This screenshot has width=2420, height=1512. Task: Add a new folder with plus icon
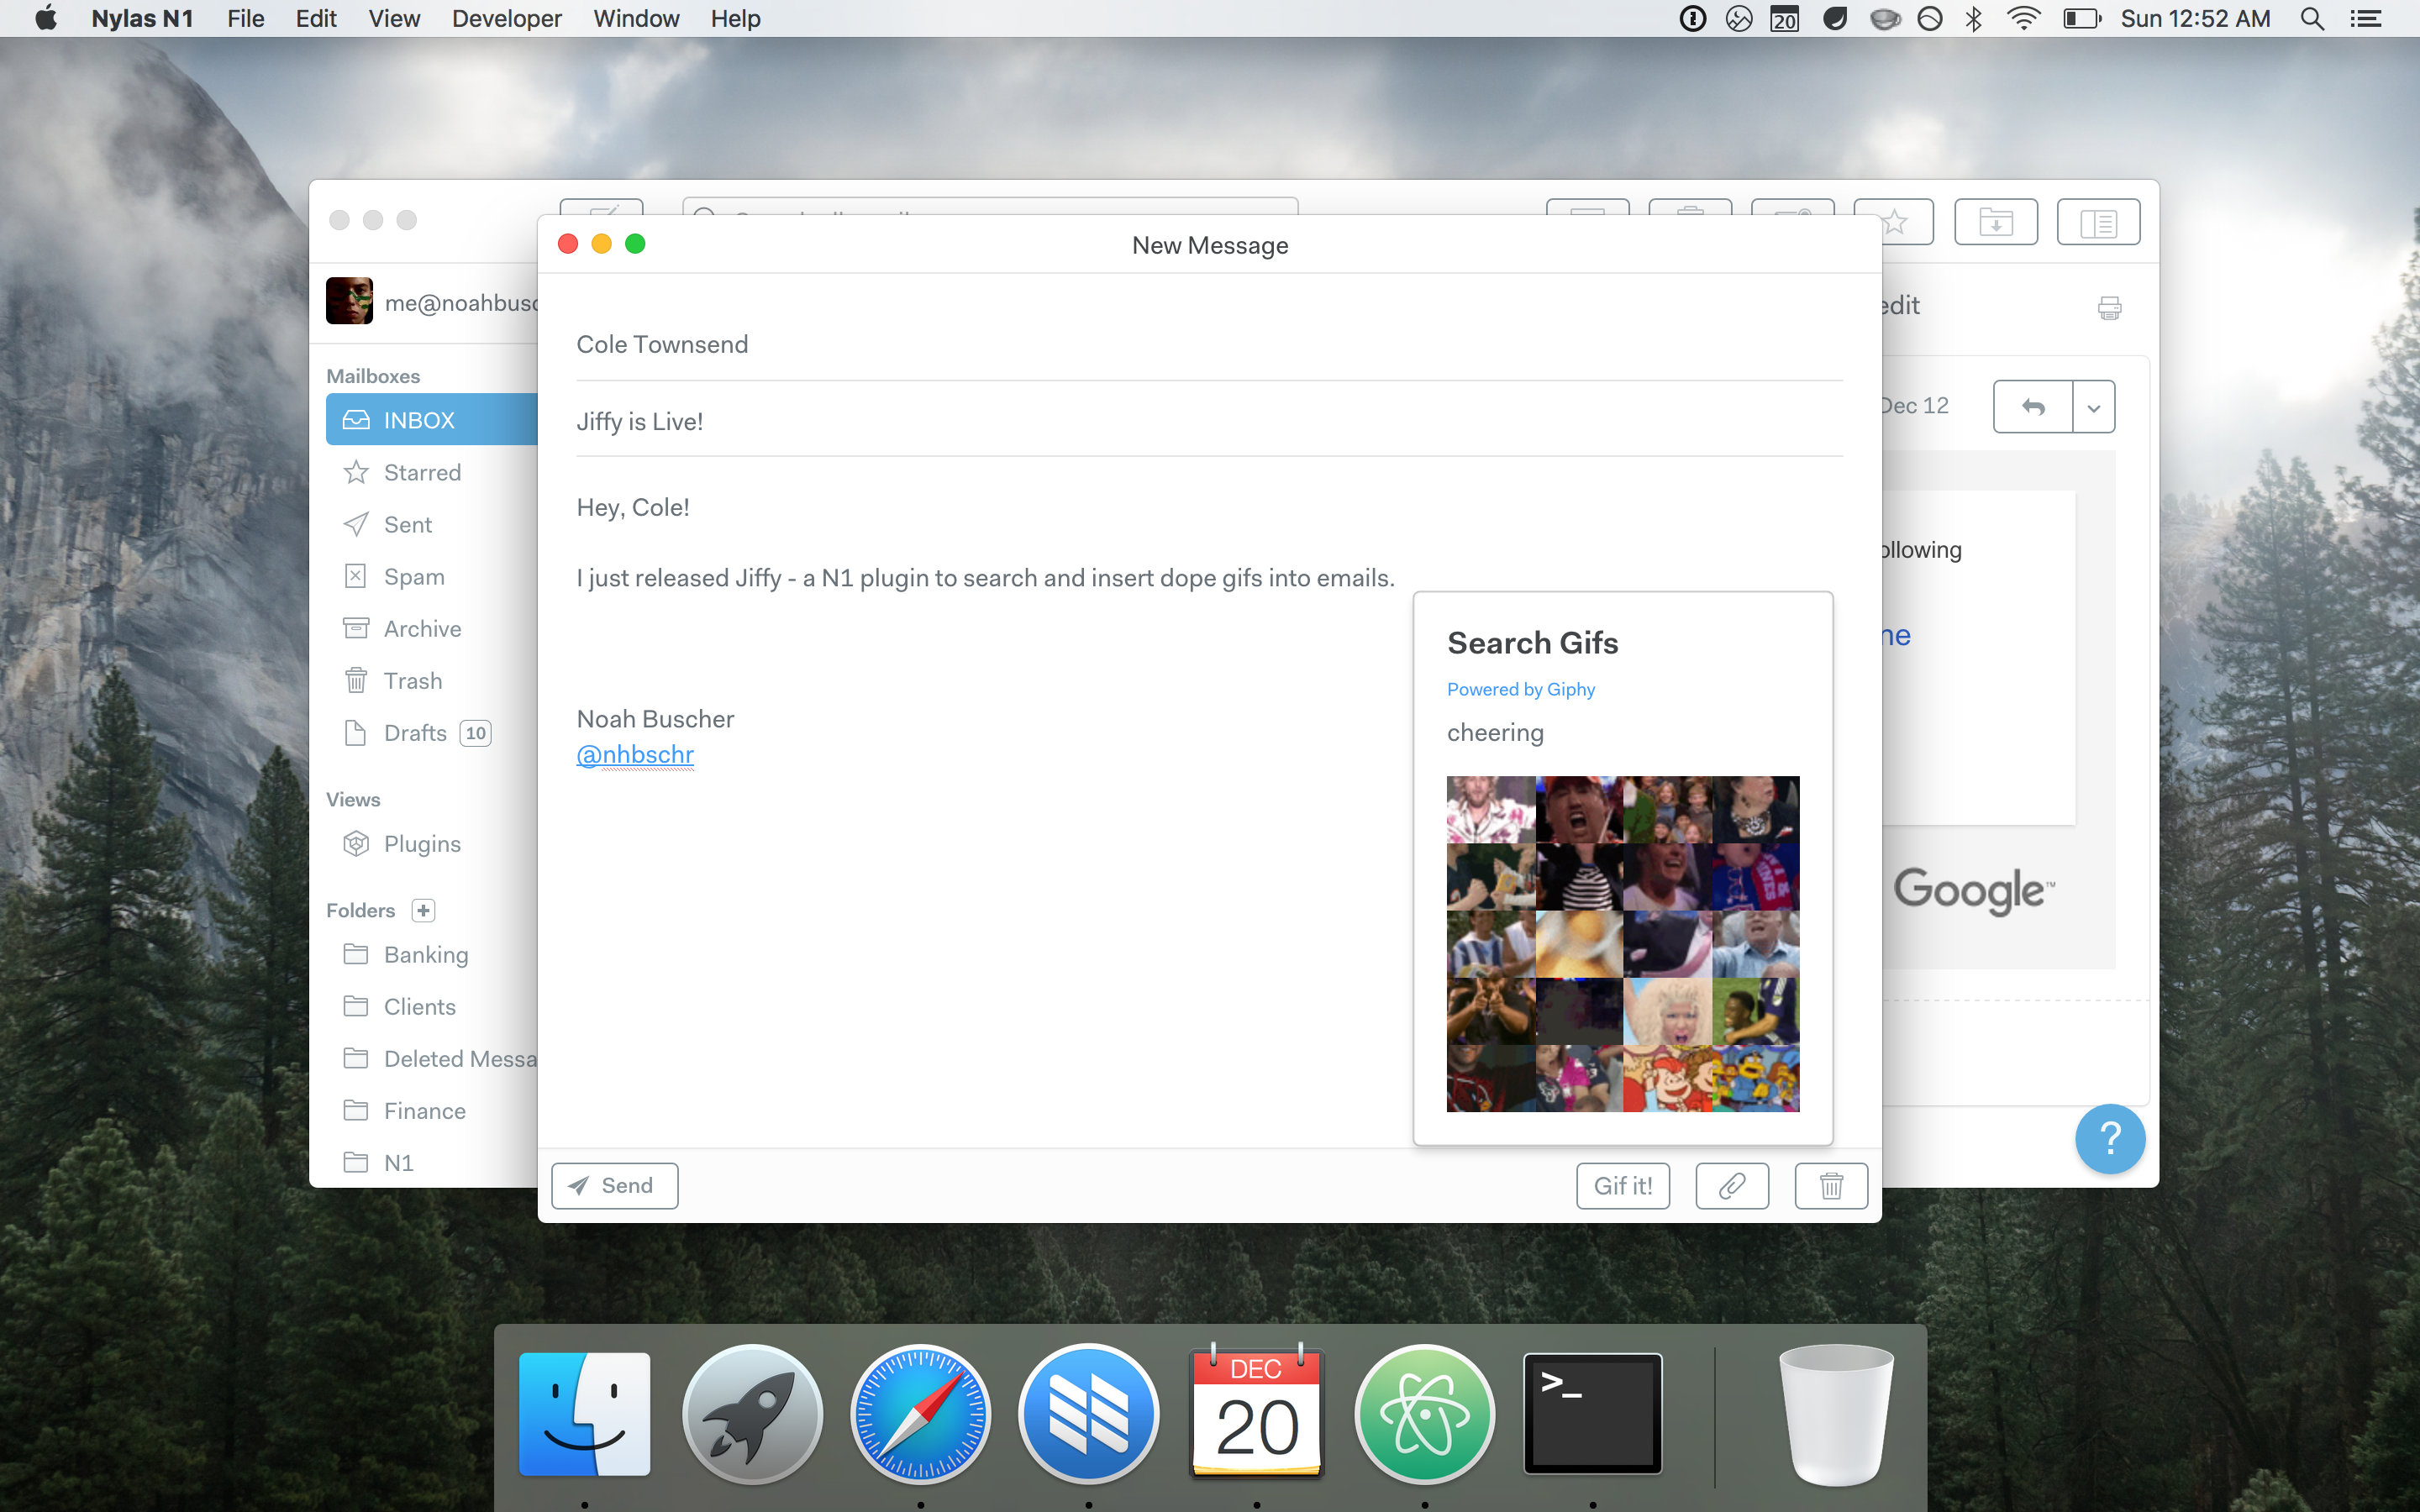[423, 910]
